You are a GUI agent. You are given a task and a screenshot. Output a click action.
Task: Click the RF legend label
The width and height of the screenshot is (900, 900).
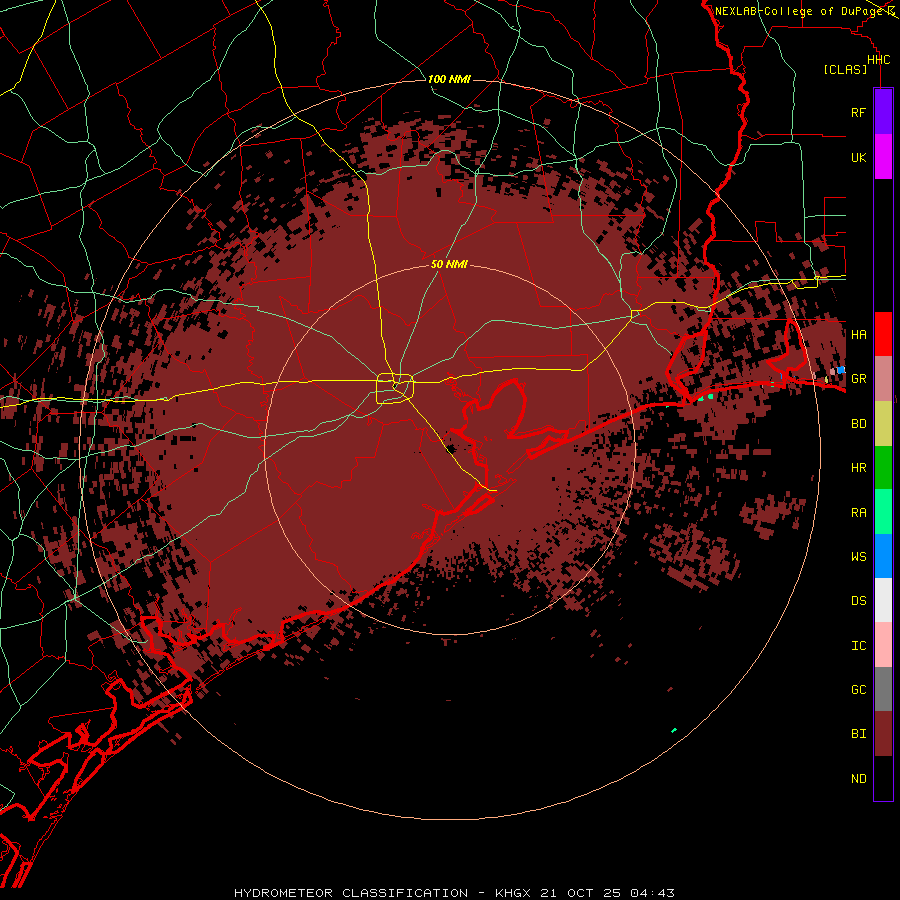[x=858, y=112]
